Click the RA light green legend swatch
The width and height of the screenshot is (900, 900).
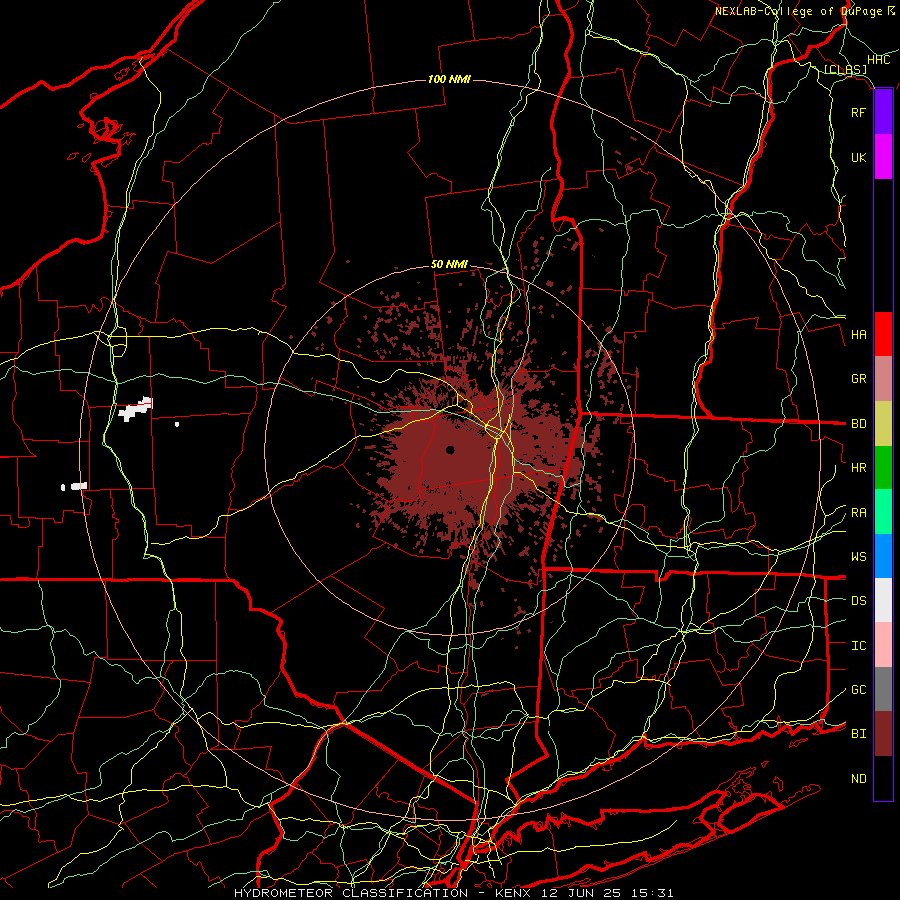pyautogui.click(x=883, y=512)
